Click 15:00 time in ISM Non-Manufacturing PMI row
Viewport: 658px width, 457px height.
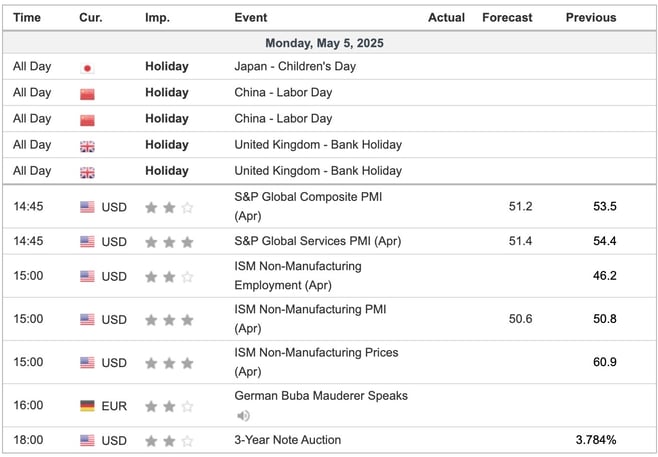click(x=28, y=319)
